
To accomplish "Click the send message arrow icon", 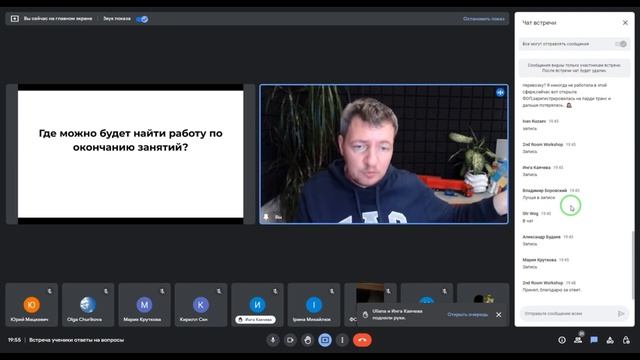I will [621, 313].
